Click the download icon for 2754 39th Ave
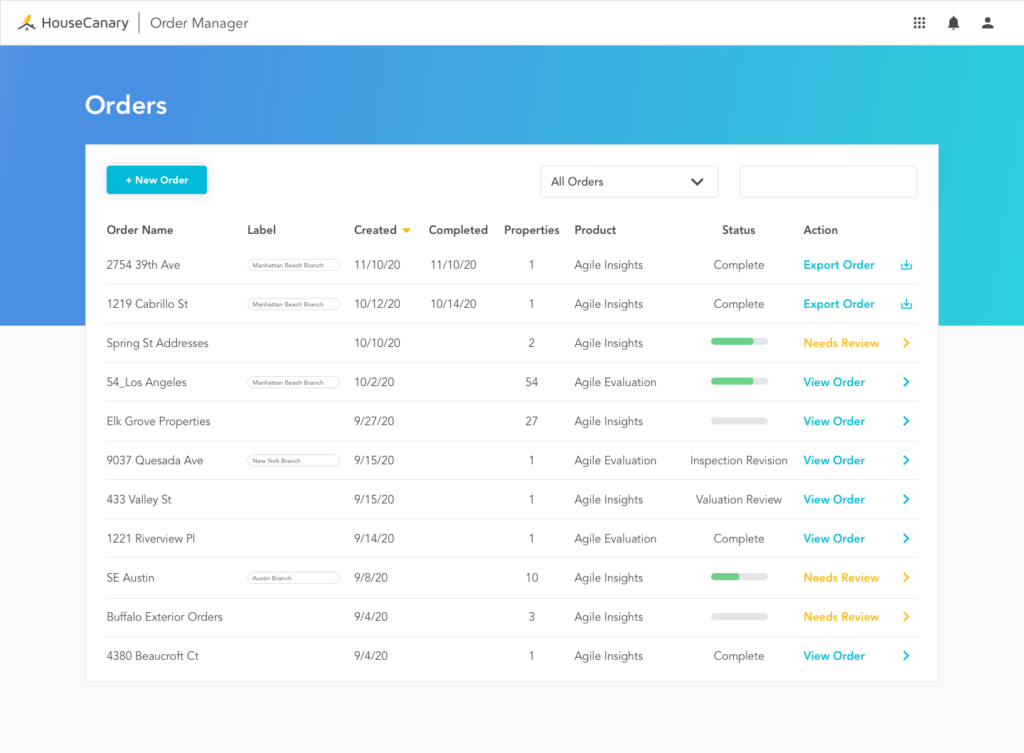Screen dimensions: 1024x753 tap(905, 265)
